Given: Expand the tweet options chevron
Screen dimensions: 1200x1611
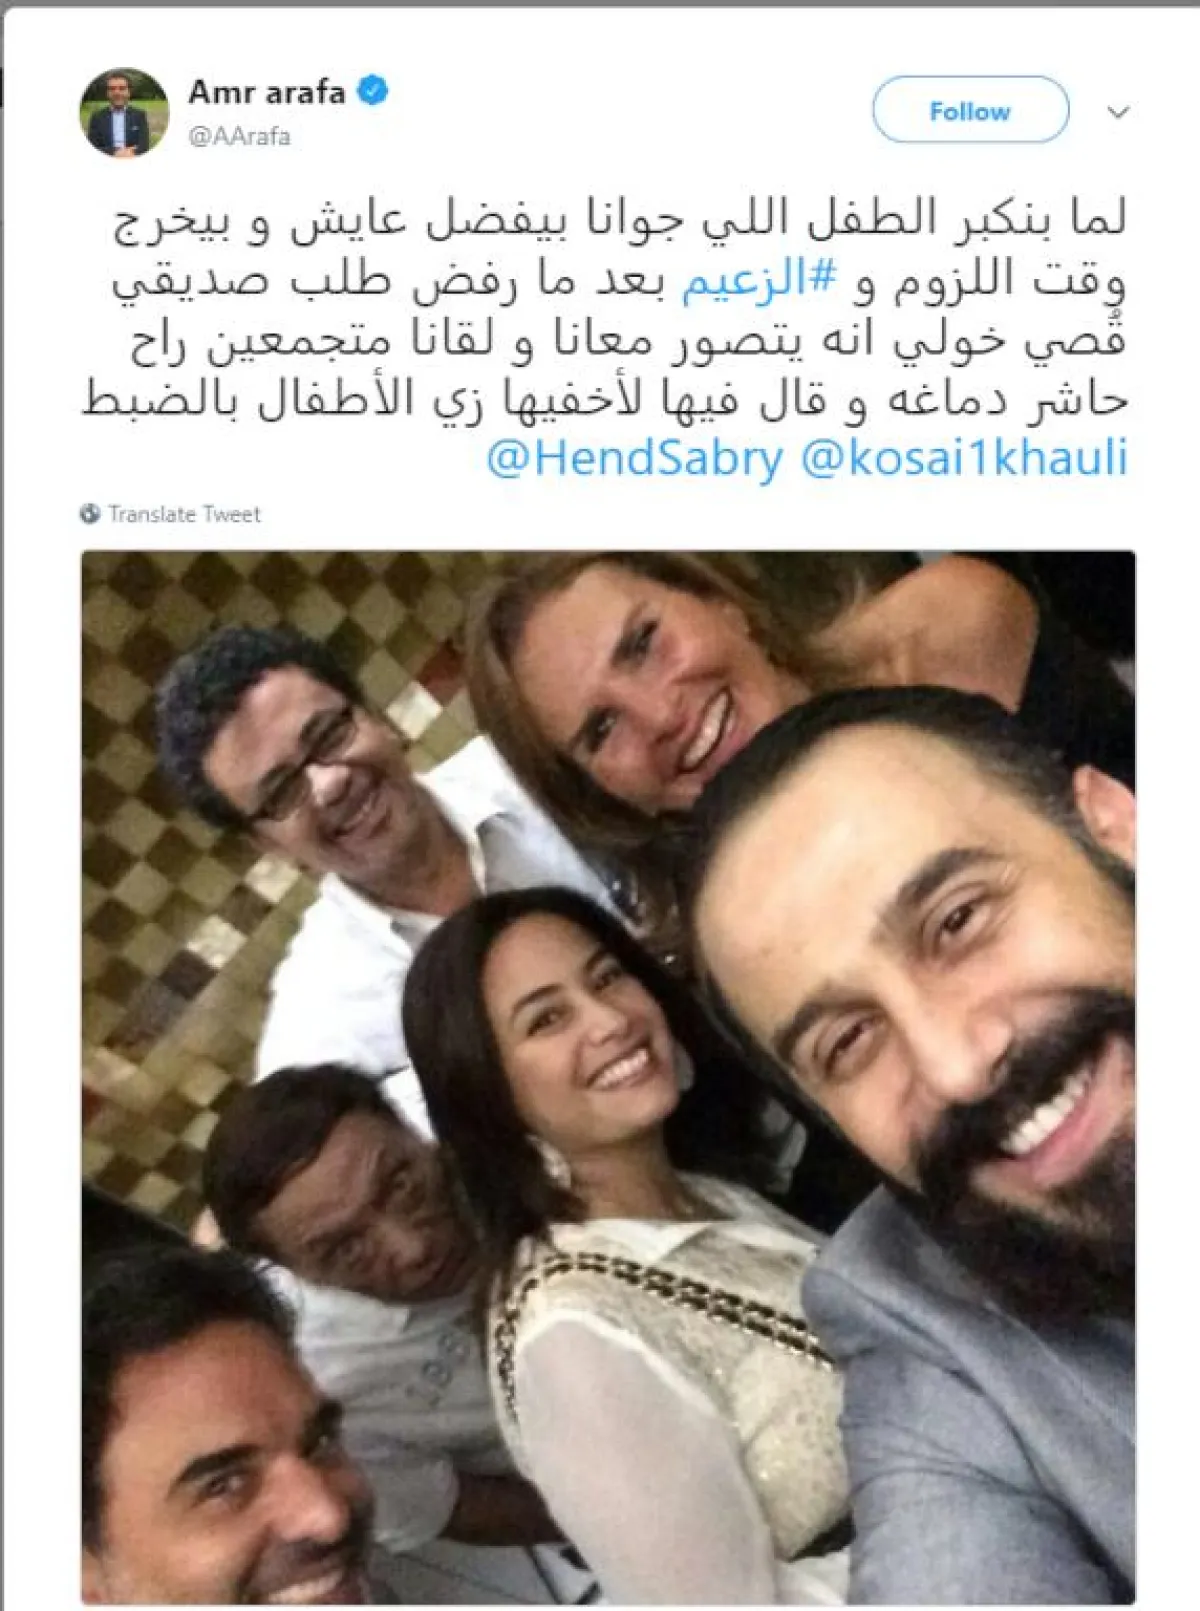Looking at the screenshot, I should click(1118, 112).
